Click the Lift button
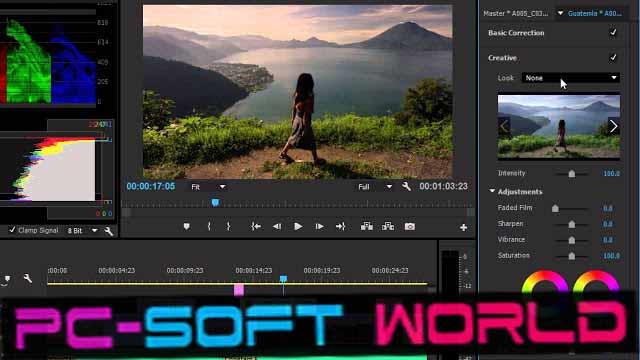The width and height of the screenshot is (640, 360). point(367,226)
